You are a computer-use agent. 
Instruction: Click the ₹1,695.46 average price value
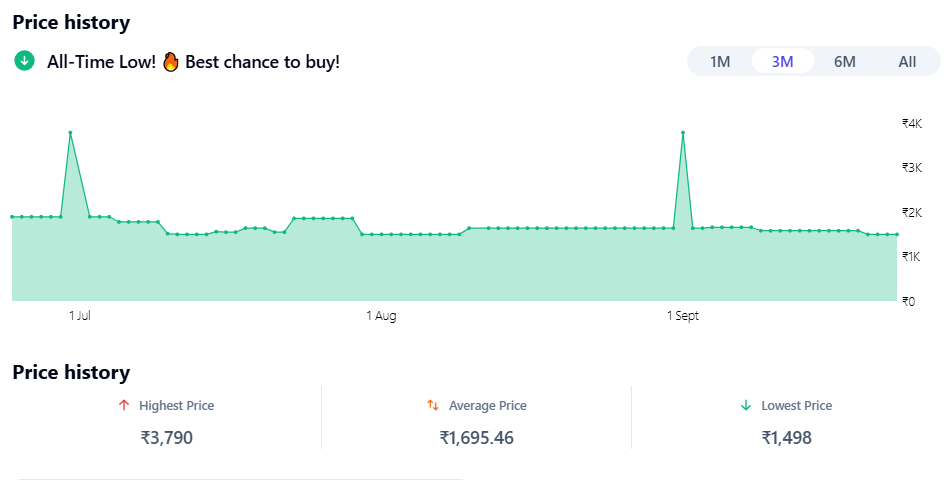[x=476, y=438]
